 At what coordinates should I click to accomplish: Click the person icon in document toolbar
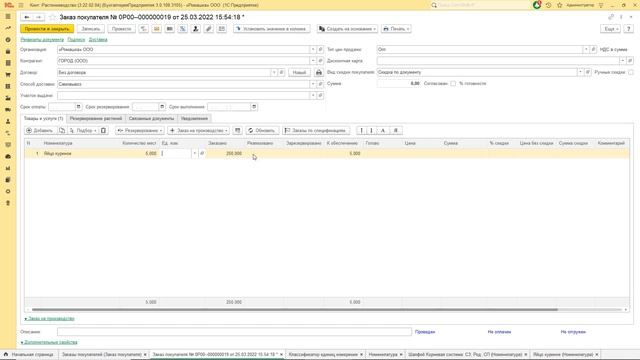pyautogui.click(x=196, y=29)
